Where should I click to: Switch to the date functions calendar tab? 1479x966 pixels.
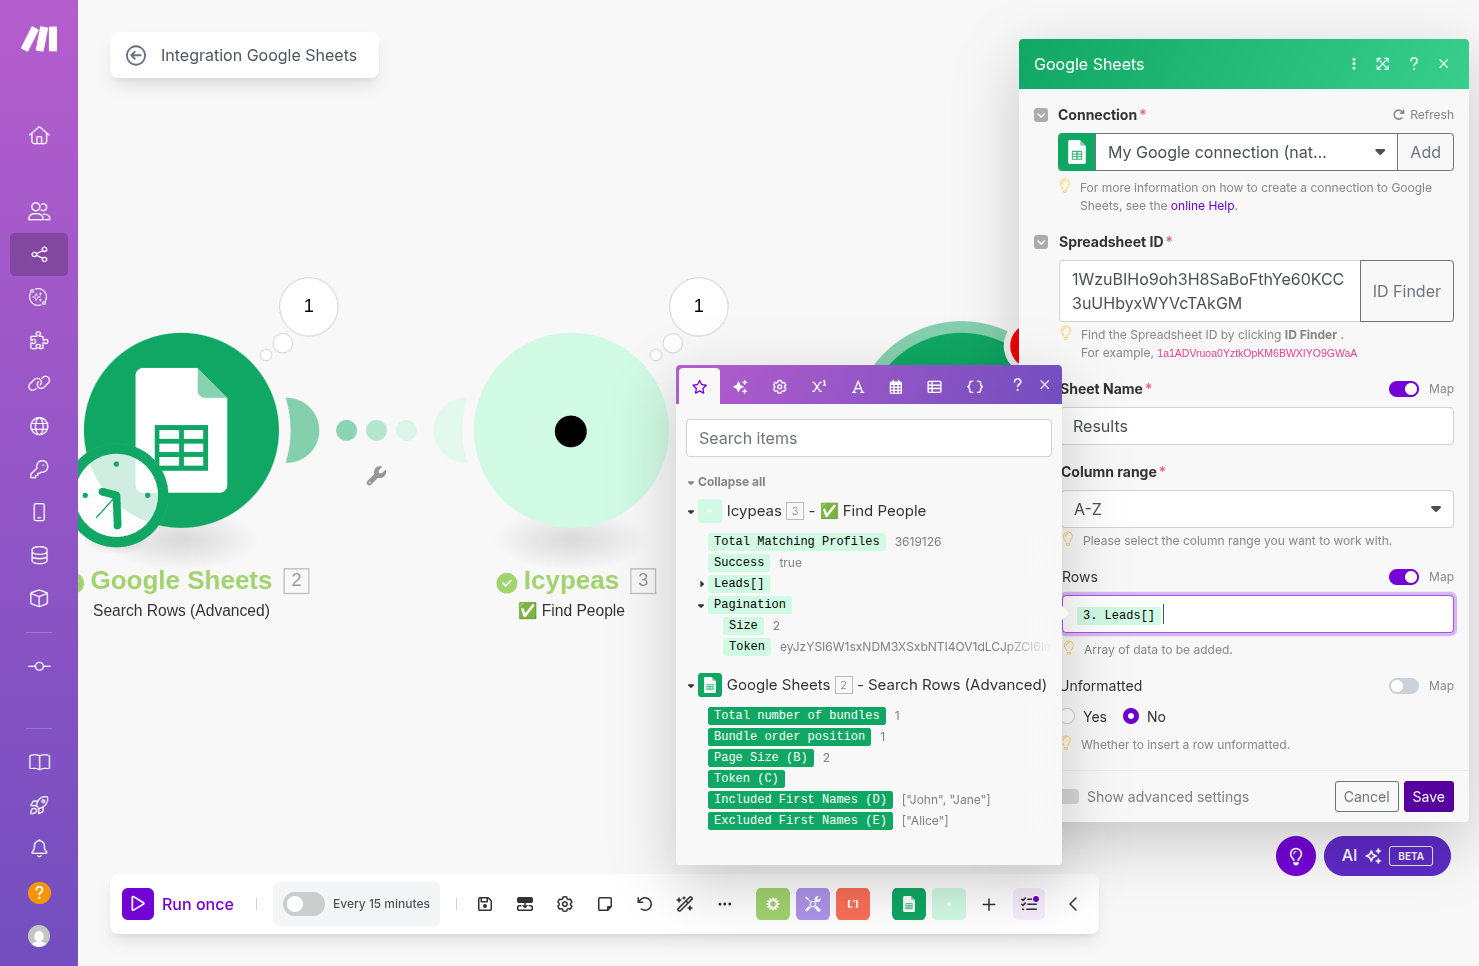pyautogui.click(x=896, y=387)
